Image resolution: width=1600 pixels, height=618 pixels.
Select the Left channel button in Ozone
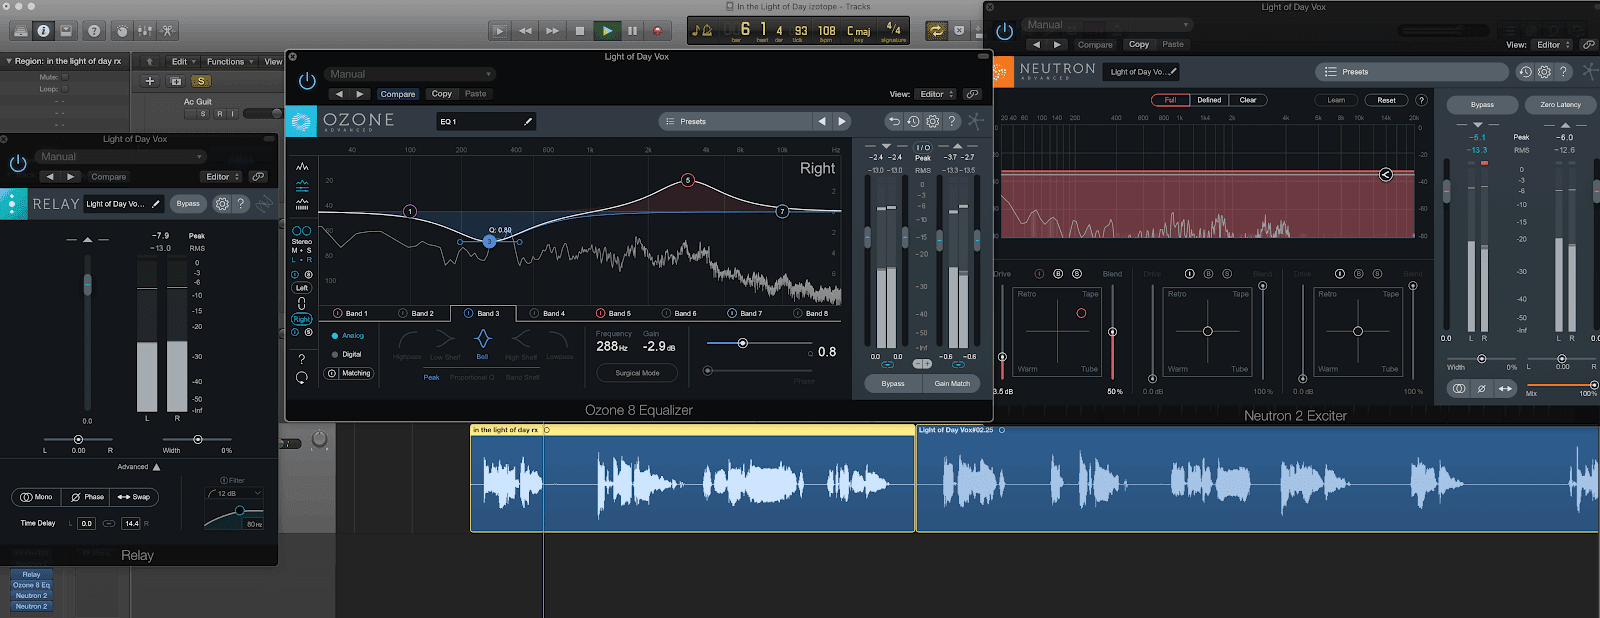coord(302,288)
